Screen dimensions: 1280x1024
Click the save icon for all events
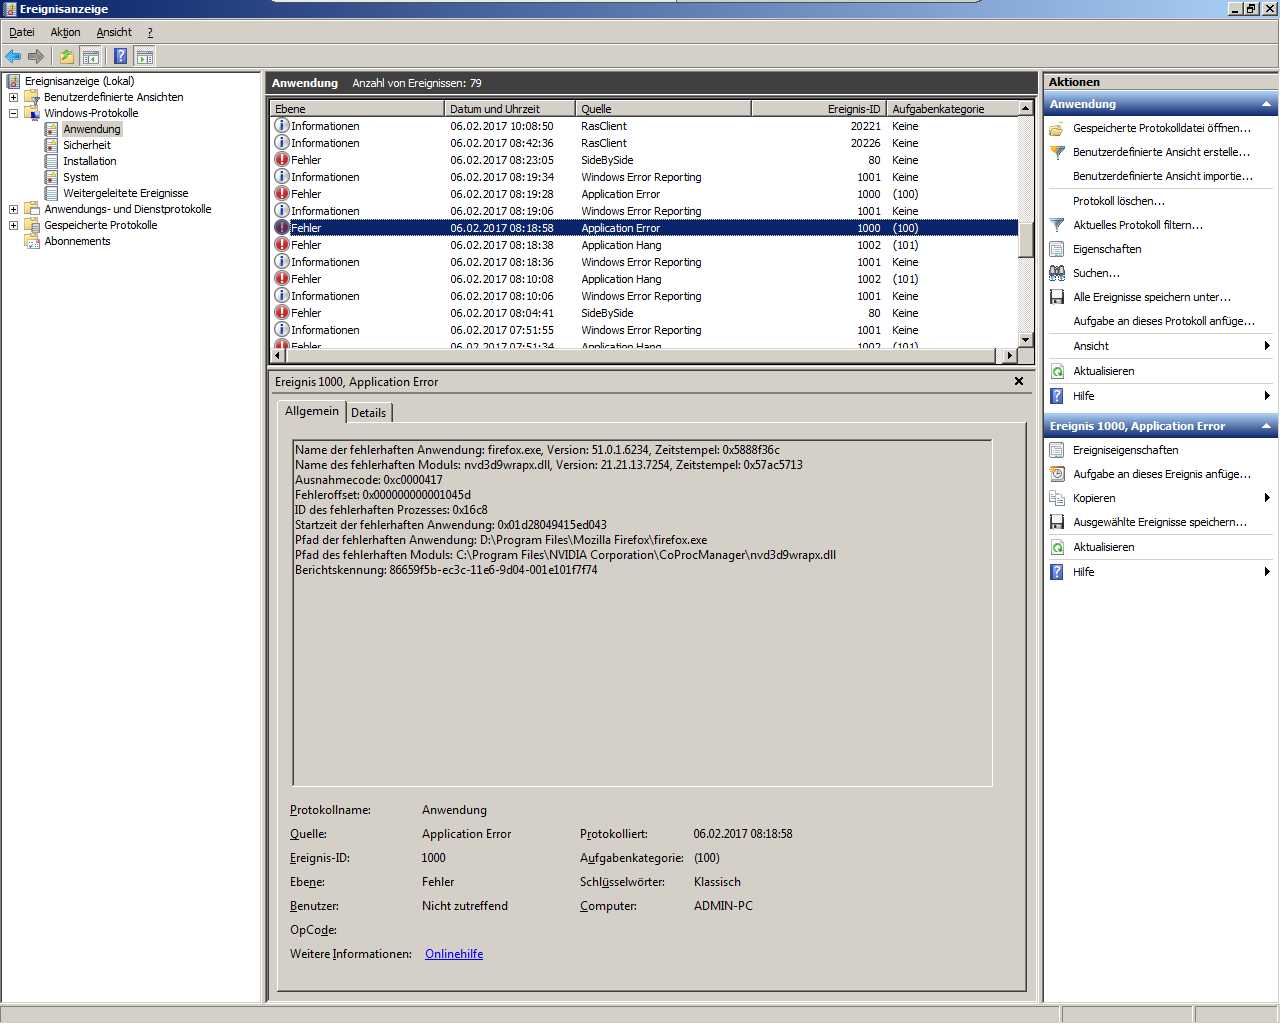tap(1057, 297)
